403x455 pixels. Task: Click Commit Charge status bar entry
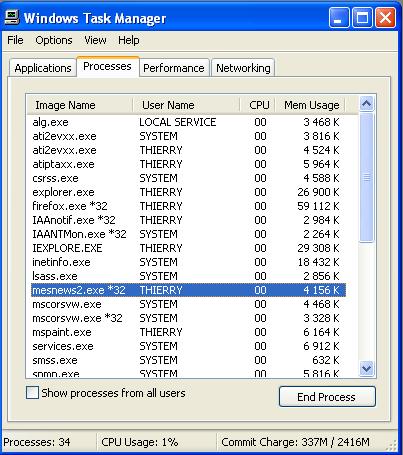point(295,442)
